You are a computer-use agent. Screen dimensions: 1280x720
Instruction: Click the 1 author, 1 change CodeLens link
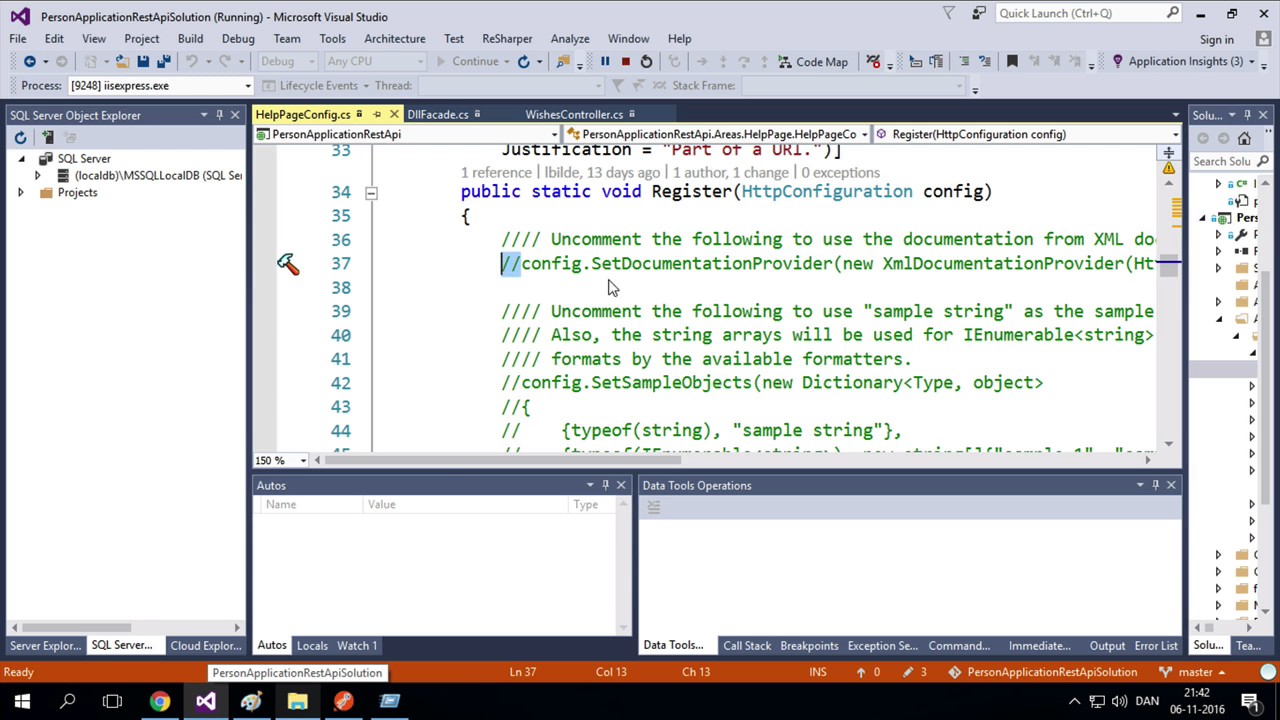(732, 173)
